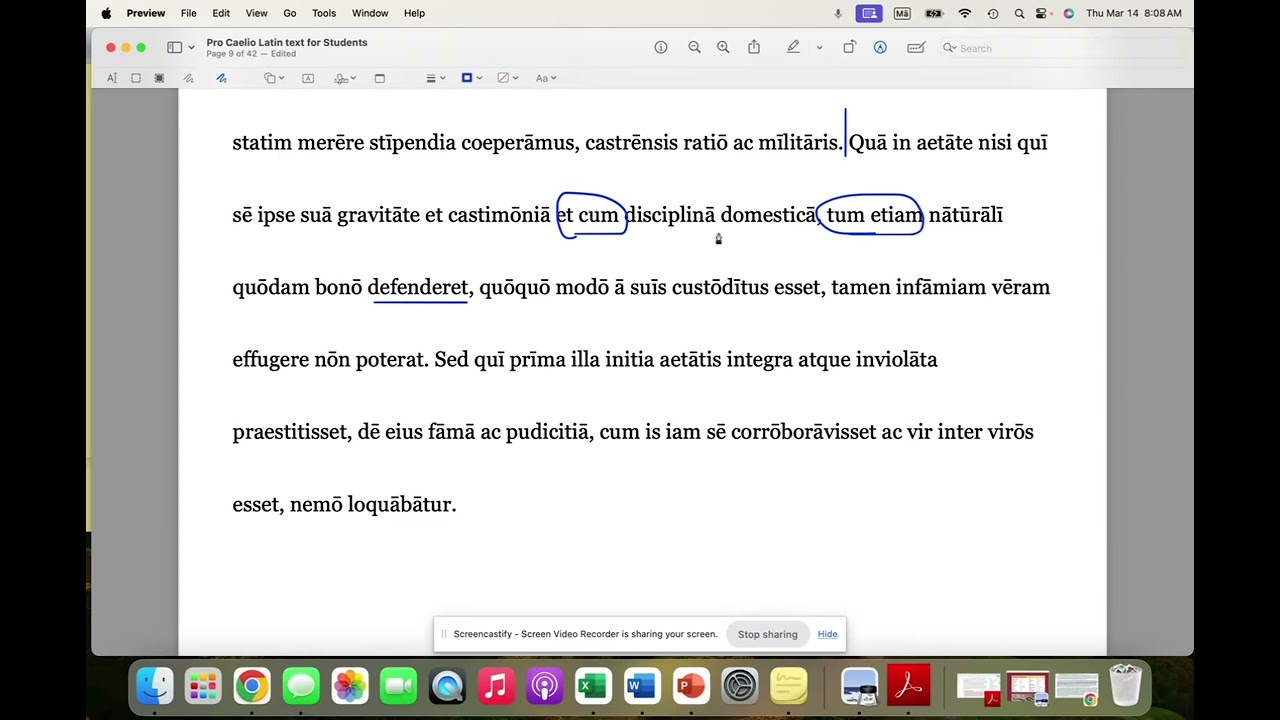The image size is (1280, 720).
Task: Click the Hide link in Screencastify bar
Action: 827,634
